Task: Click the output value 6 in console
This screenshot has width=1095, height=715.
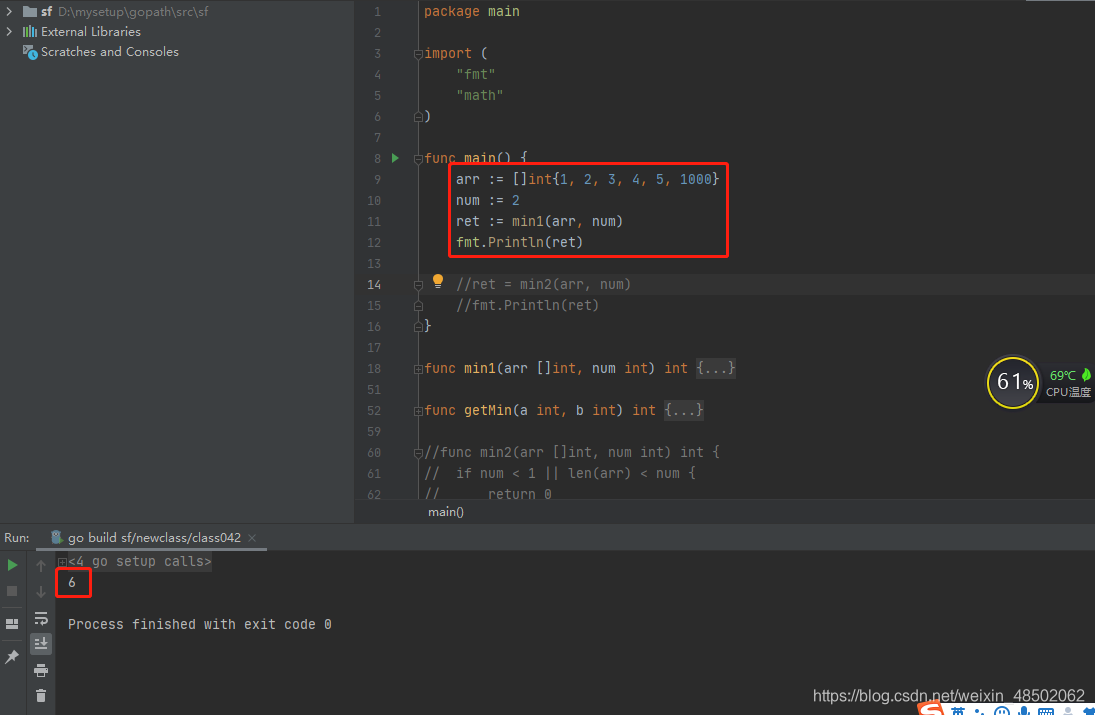Action: [x=72, y=582]
